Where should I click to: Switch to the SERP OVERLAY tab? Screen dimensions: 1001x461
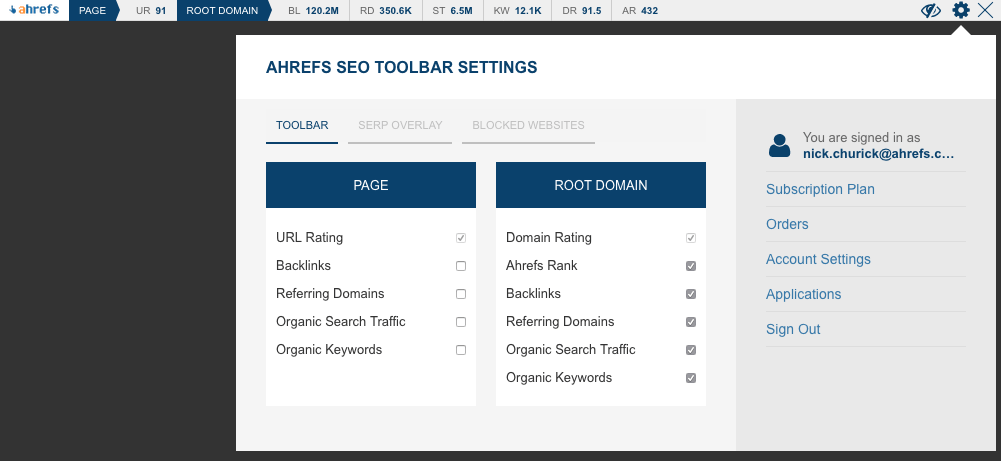pos(400,126)
